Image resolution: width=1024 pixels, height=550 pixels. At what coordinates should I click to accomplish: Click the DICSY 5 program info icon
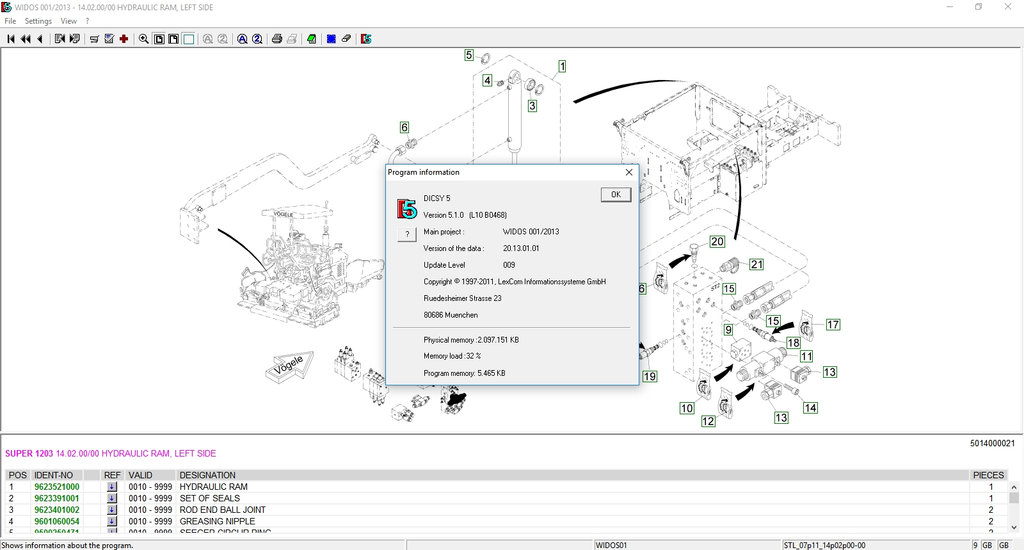[x=367, y=40]
